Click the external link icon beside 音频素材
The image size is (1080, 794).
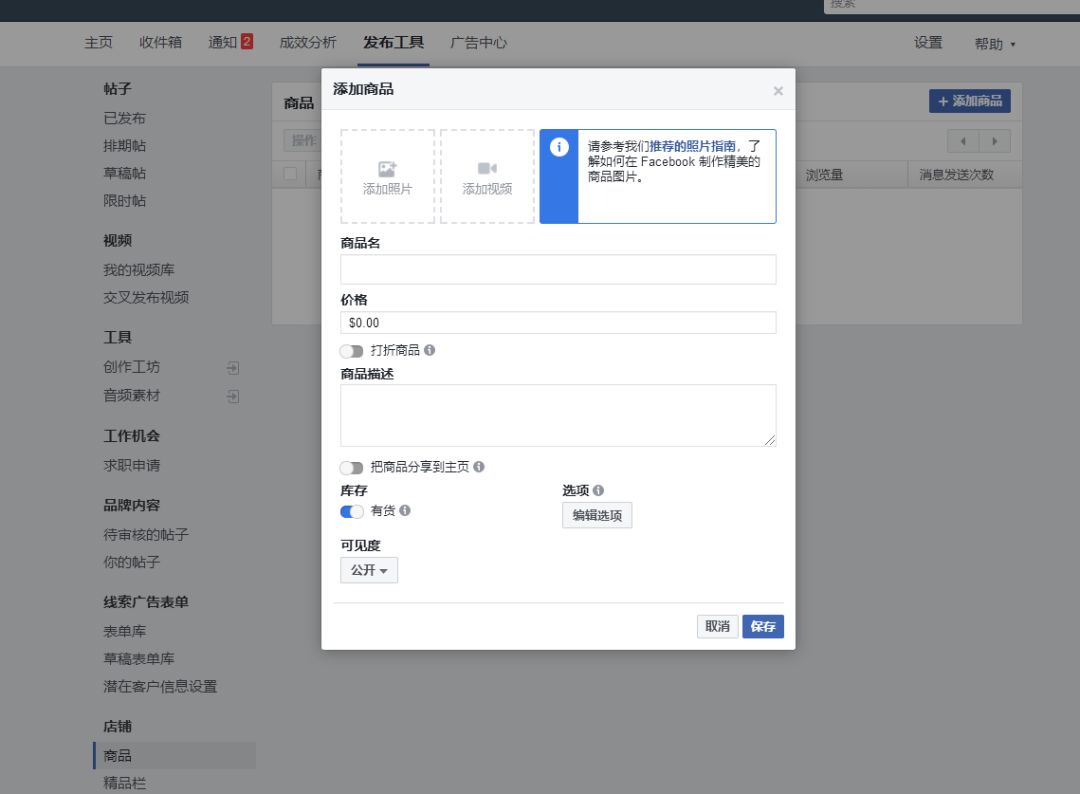[231, 396]
